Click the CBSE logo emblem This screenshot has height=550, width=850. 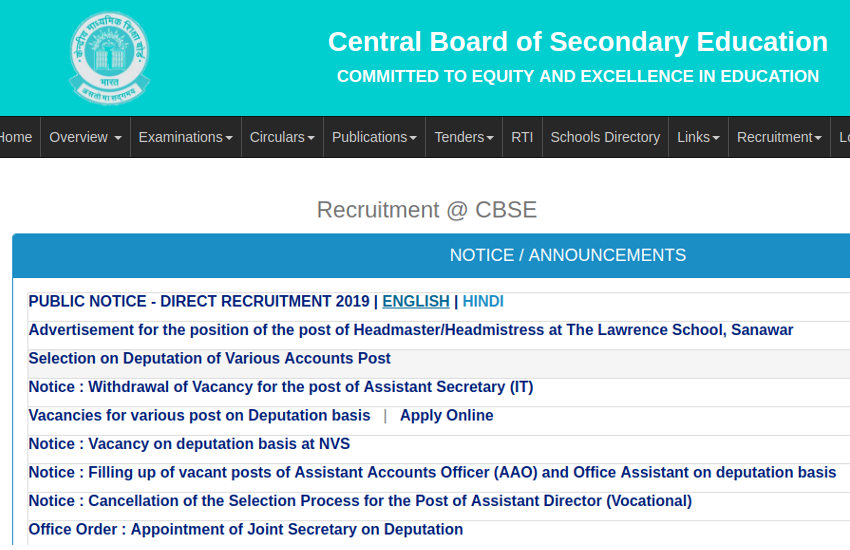[x=108, y=56]
